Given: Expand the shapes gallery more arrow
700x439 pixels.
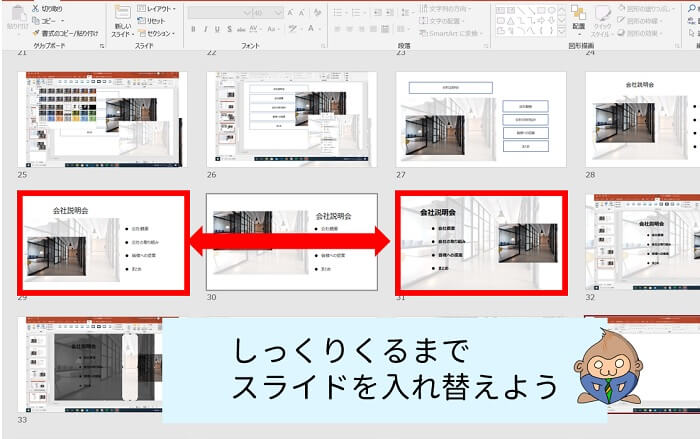Looking at the screenshot, I should tap(561, 32).
